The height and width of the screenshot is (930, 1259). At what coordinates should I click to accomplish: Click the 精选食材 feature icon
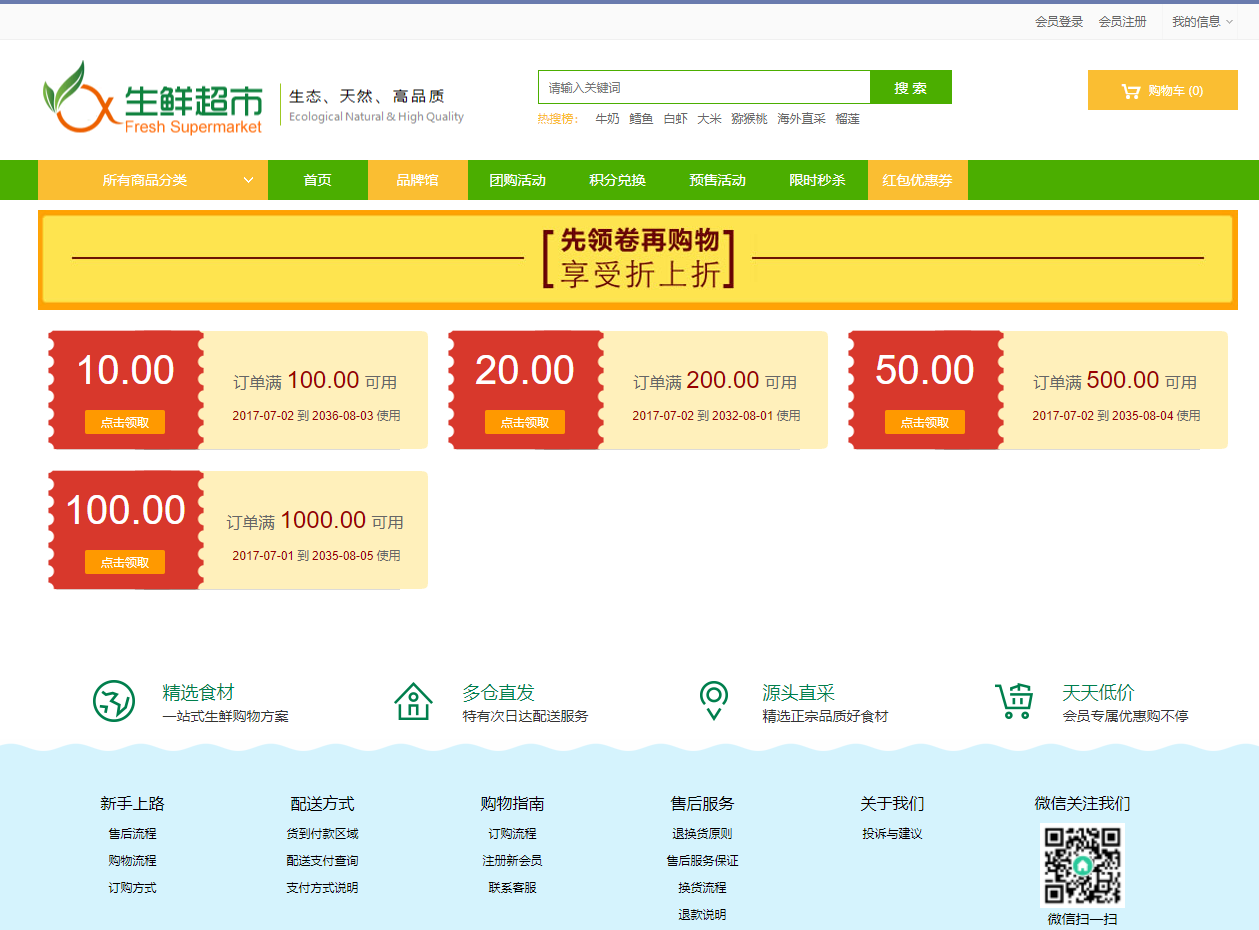coord(114,701)
